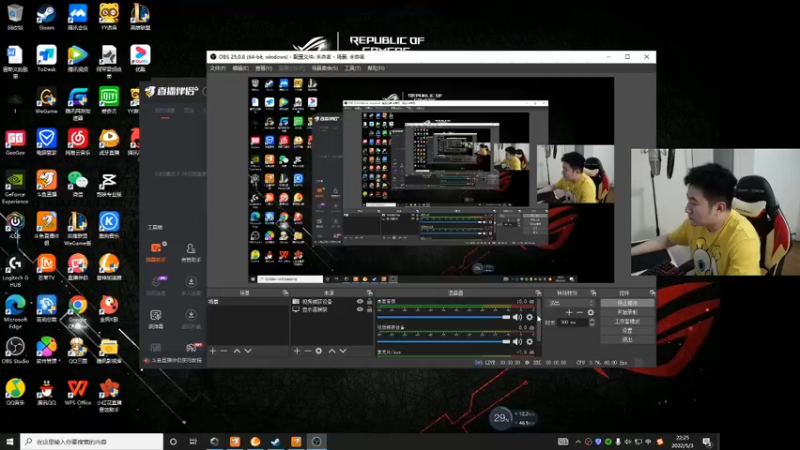Select the scene entry in Scenes list
This screenshot has height=450, width=800.
pos(248,302)
